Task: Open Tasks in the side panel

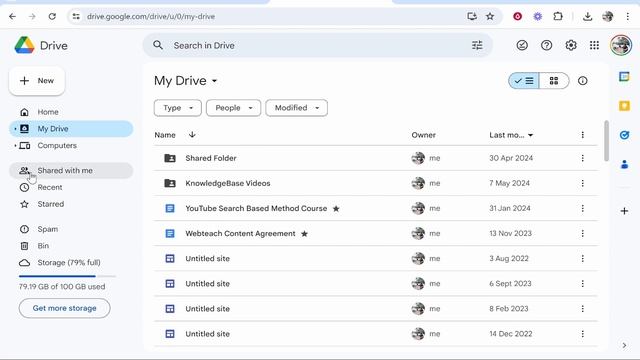Action: click(624, 135)
